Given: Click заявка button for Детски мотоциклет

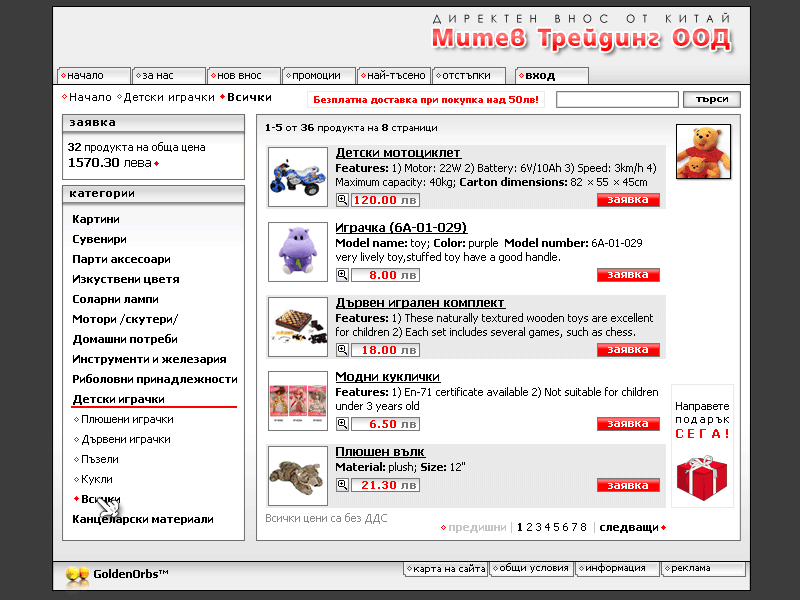Looking at the screenshot, I should pyautogui.click(x=628, y=200).
